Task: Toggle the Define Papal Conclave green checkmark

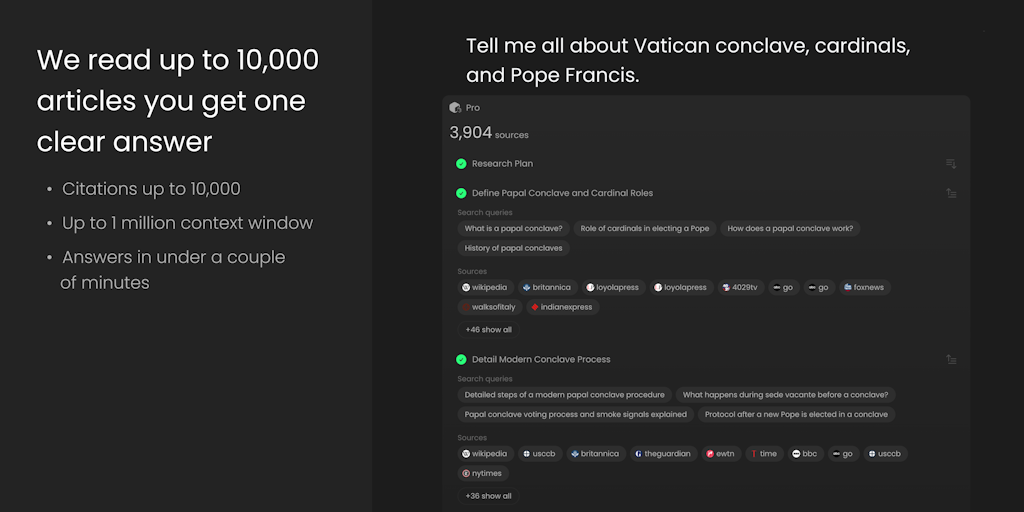Action: click(461, 193)
